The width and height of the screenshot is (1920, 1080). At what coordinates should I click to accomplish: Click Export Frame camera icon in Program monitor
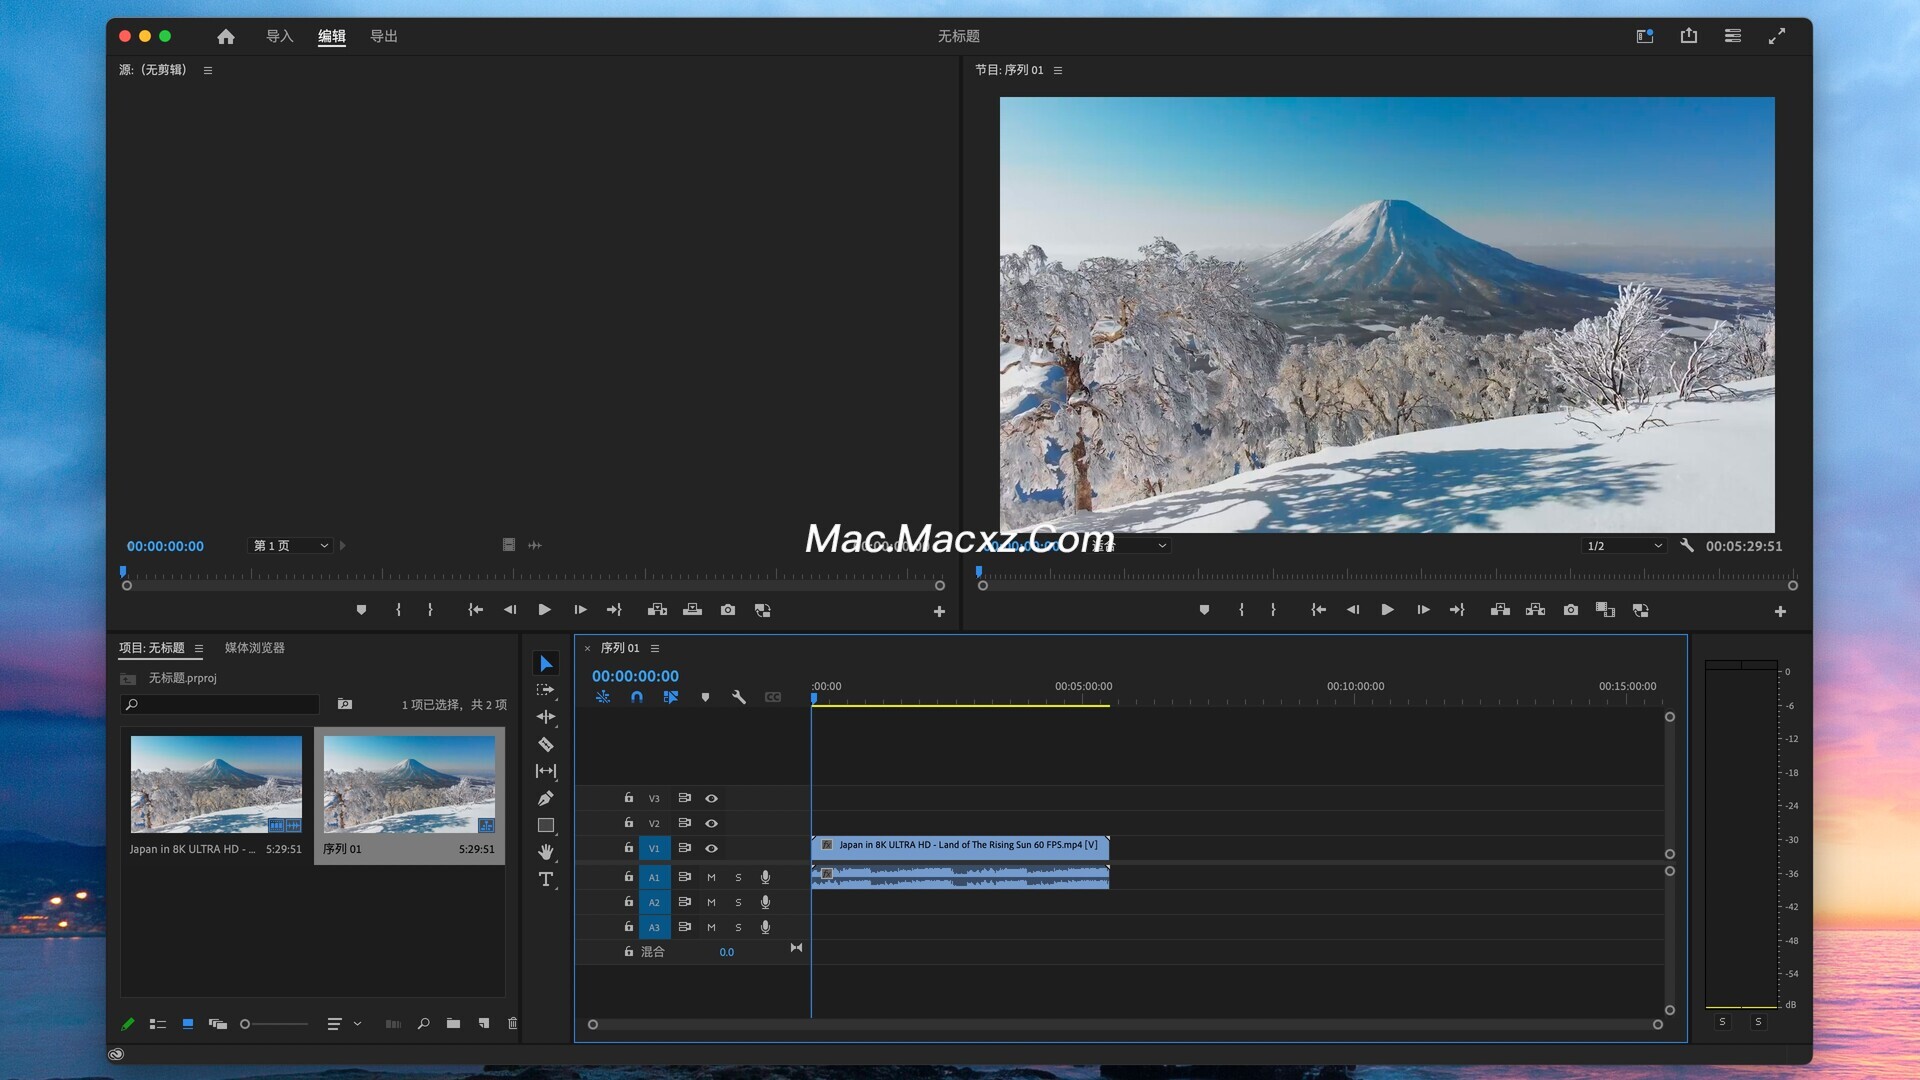tap(1571, 610)
